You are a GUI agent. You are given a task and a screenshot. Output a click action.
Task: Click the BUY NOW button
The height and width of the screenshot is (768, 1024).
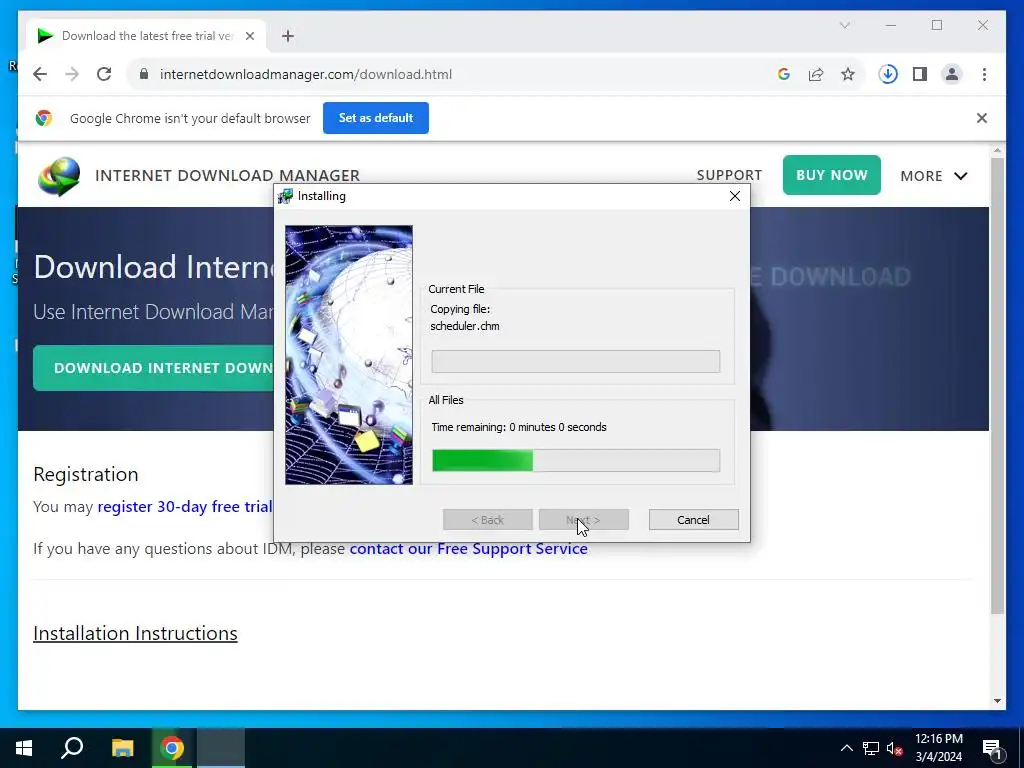(x=831, y=175)
